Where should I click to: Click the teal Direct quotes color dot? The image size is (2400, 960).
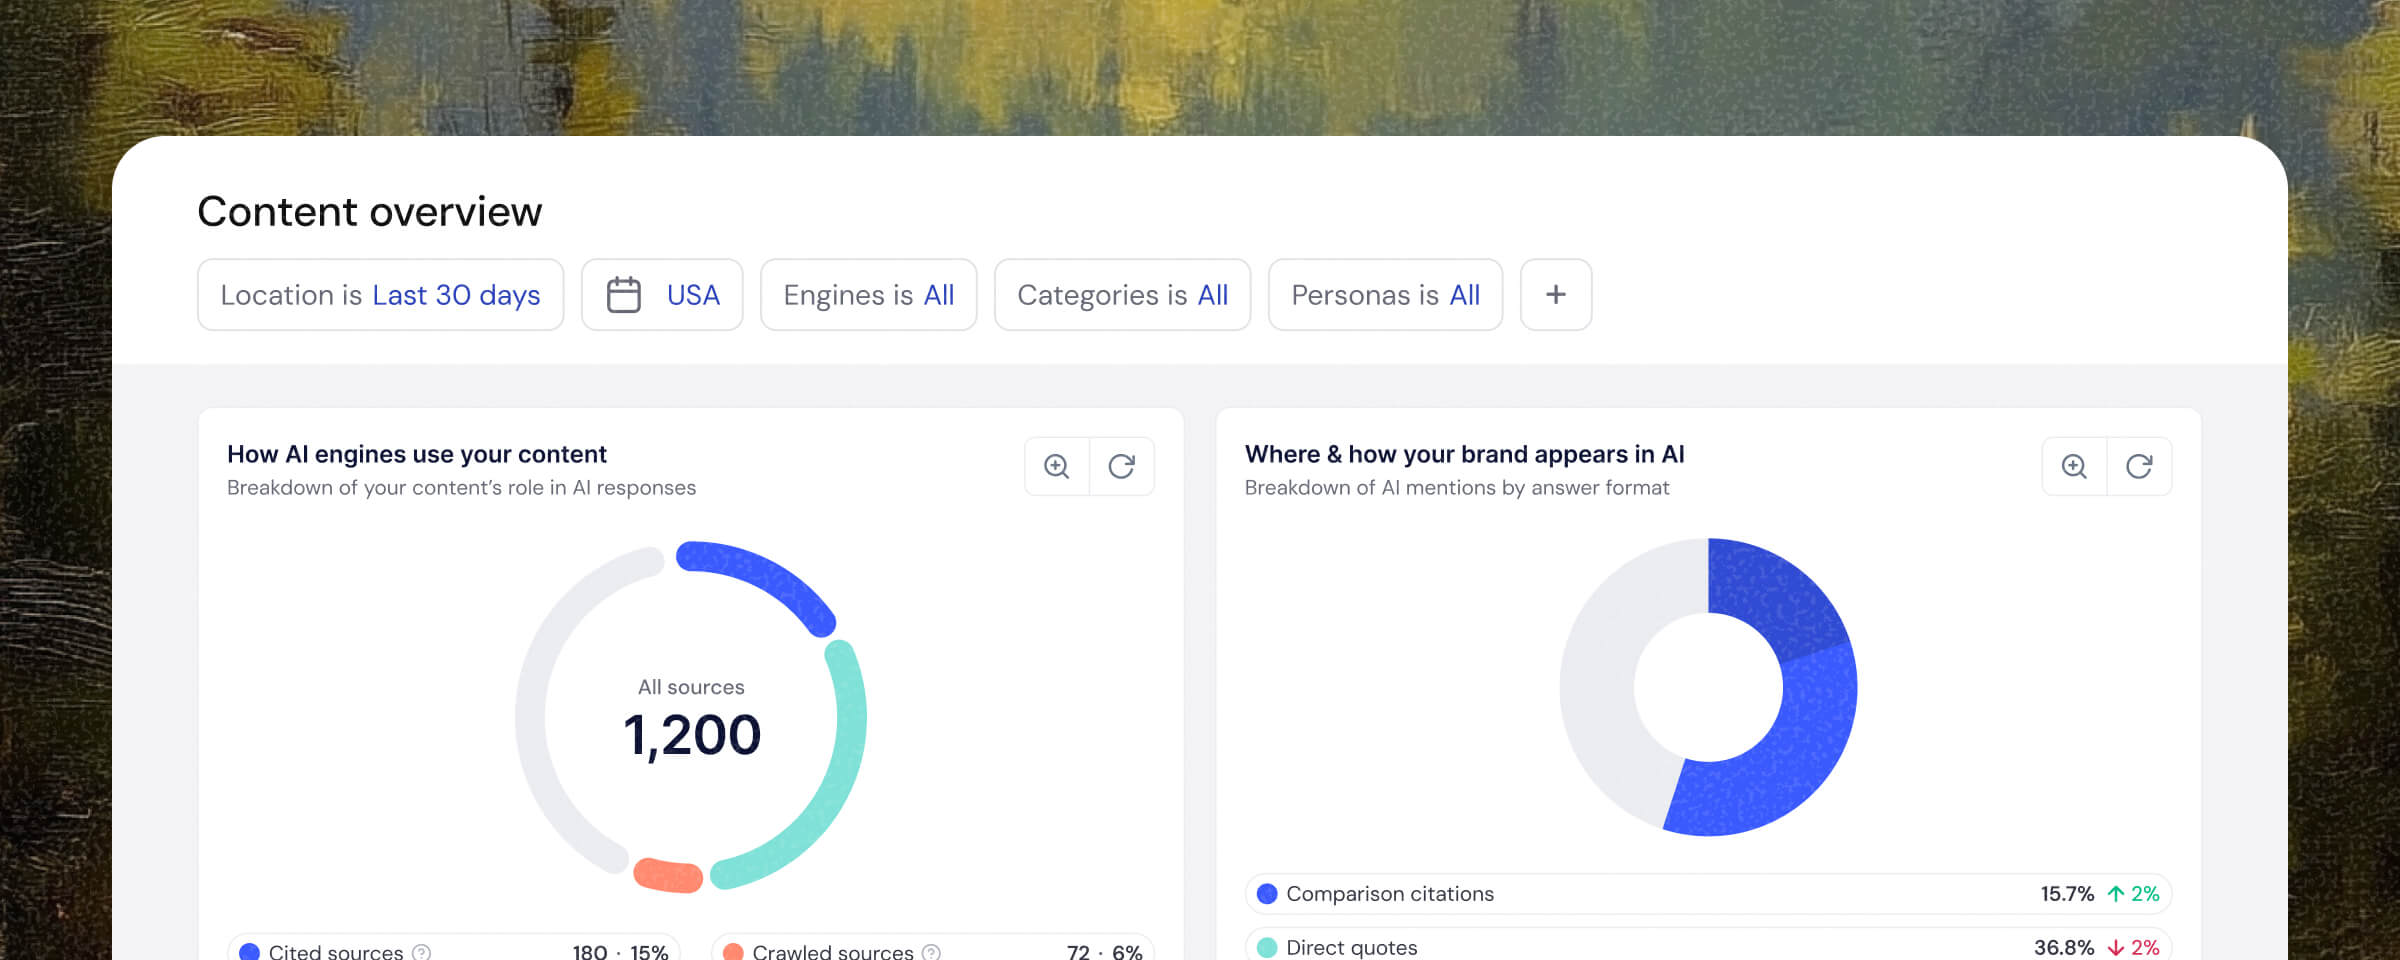click(x=1267, y=948)
